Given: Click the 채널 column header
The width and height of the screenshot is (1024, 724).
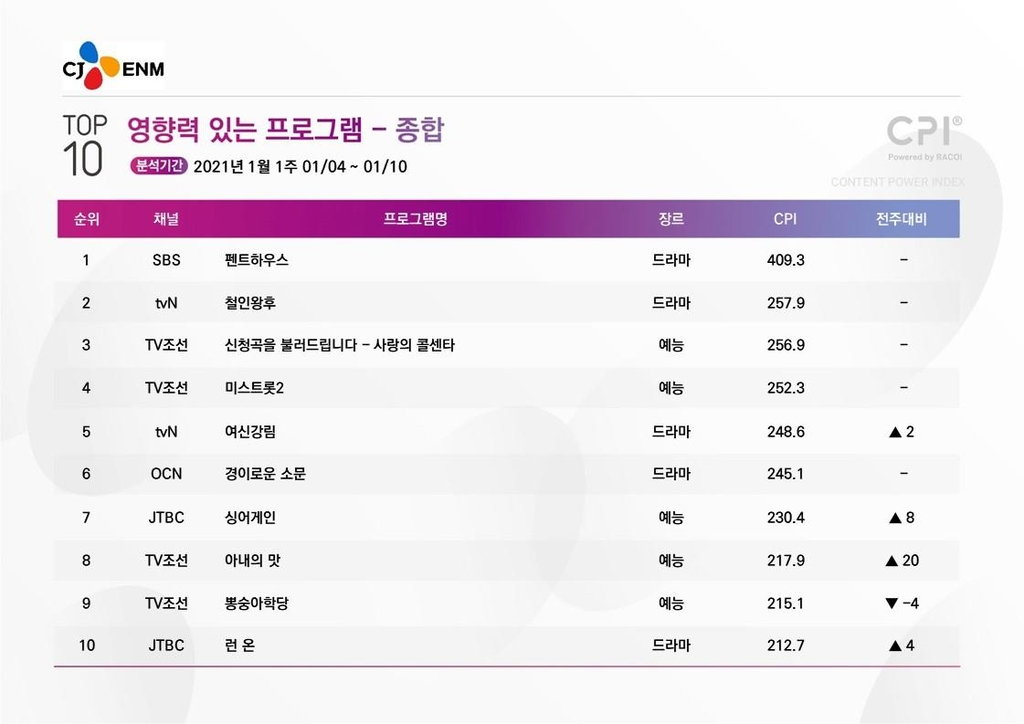Looking at the screenshot, I should pos(167,219).
